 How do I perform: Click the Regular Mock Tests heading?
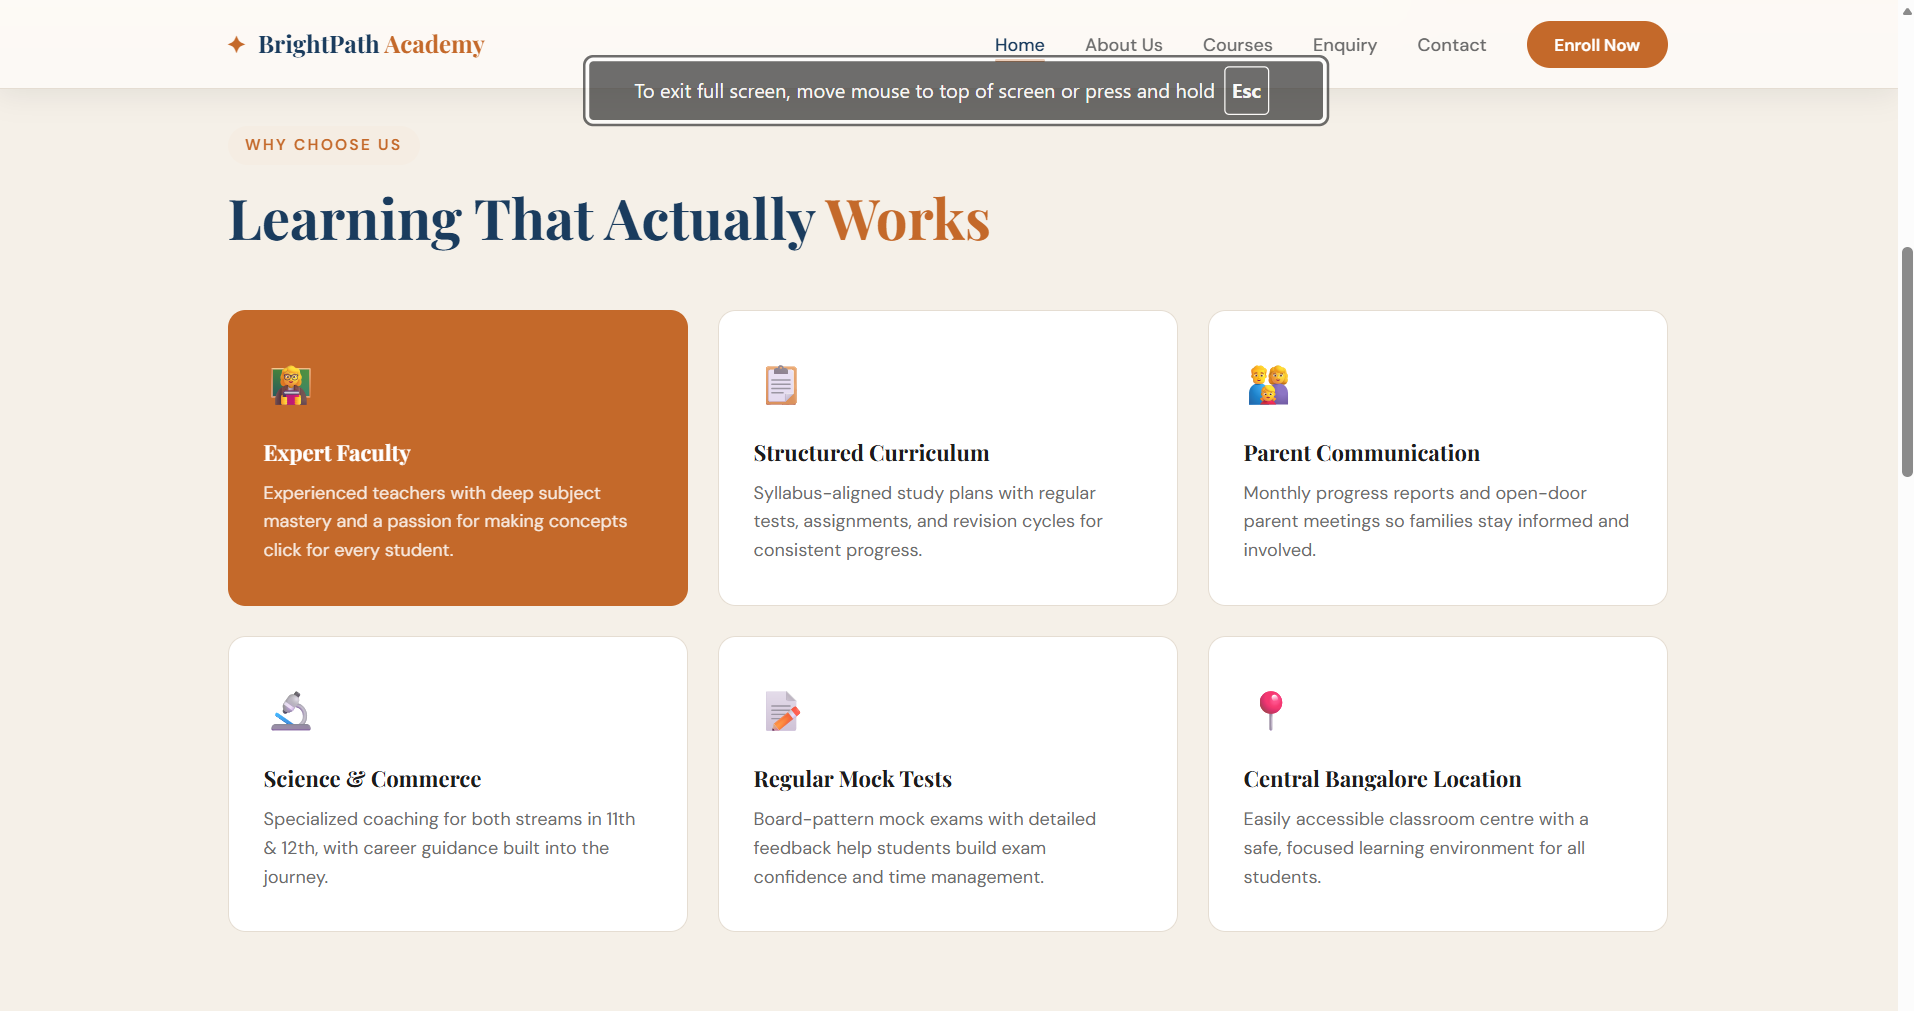(x=852, y=779)
